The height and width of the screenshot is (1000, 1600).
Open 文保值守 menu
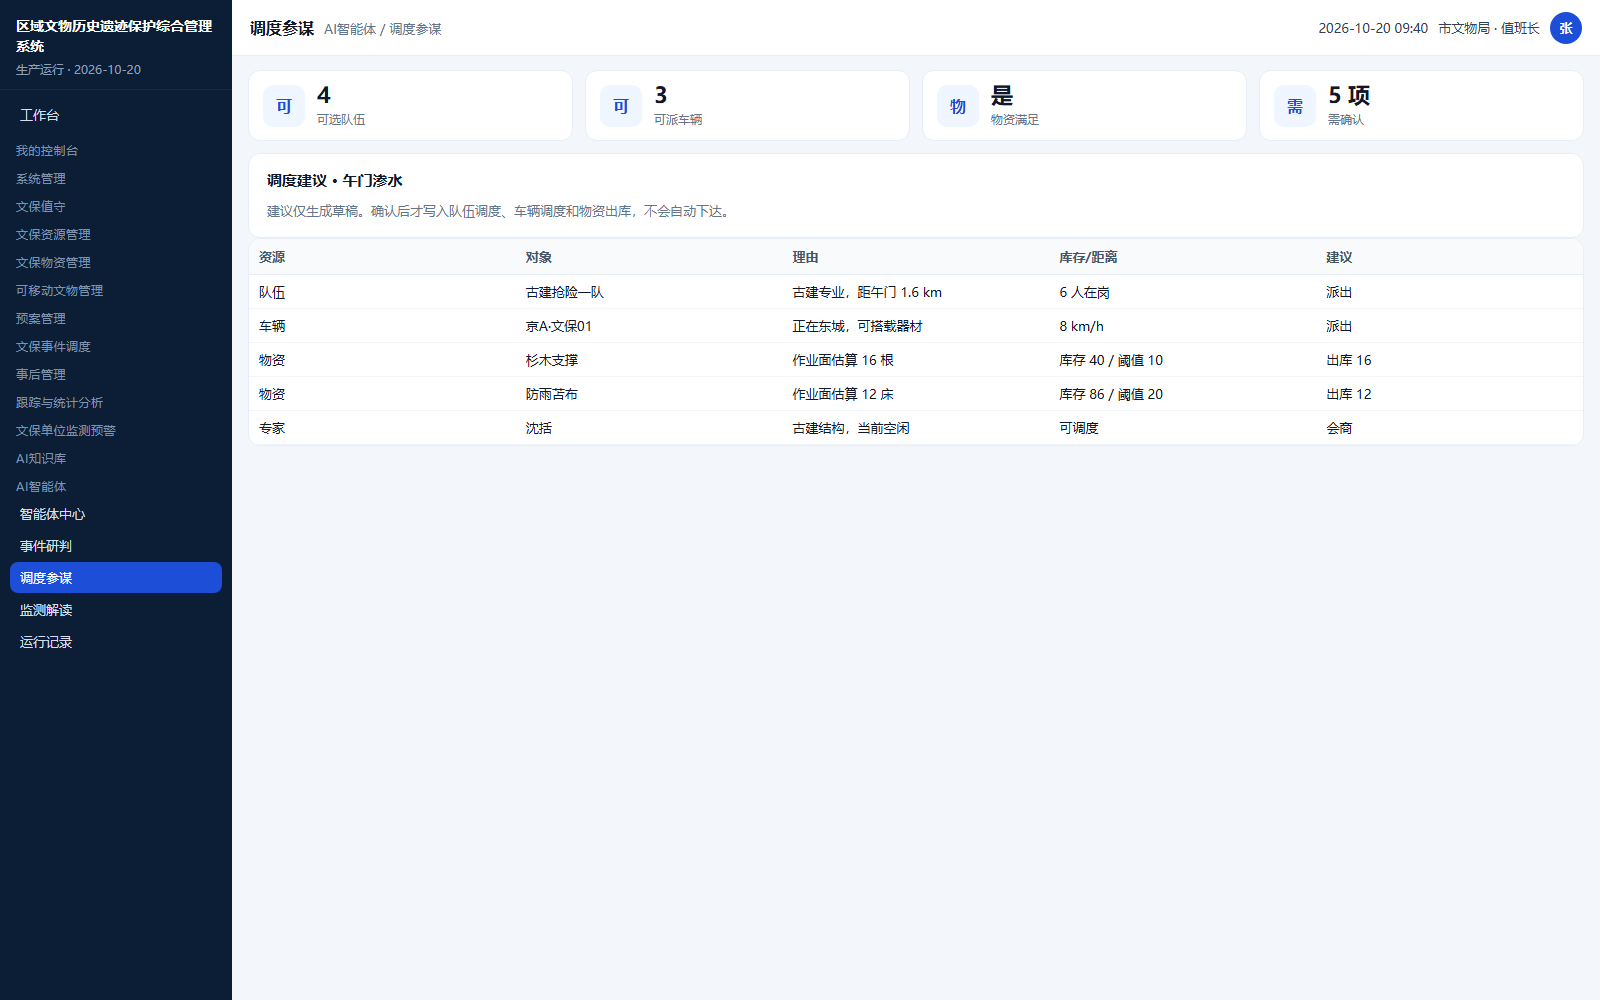[x=41, y=207]
